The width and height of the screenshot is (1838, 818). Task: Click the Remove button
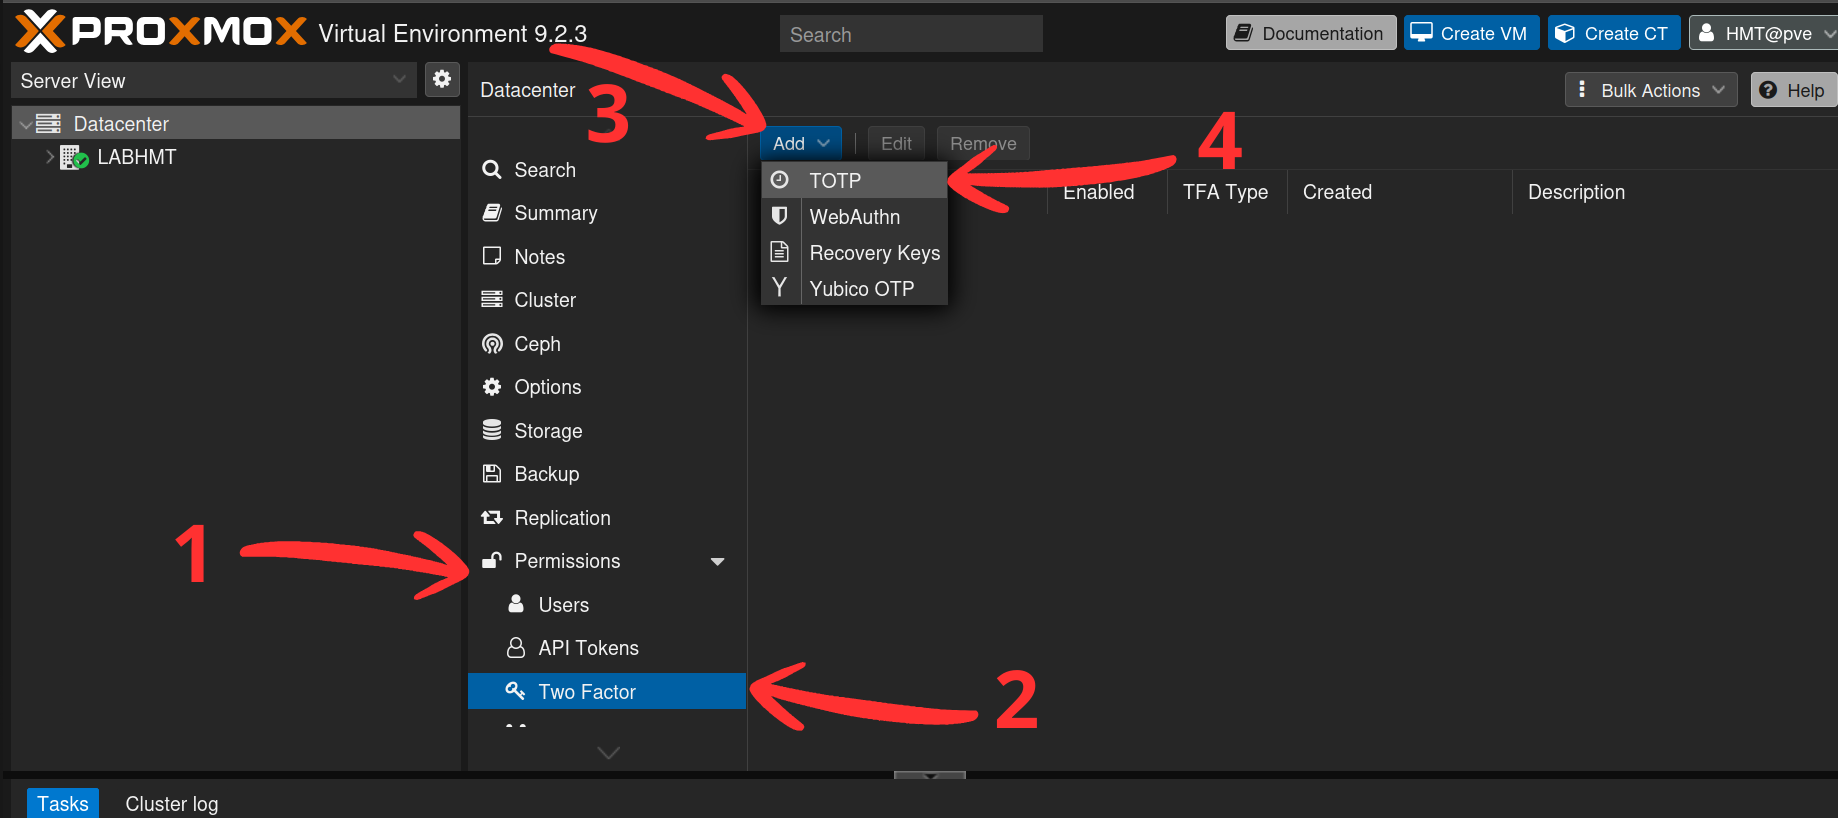983,144
